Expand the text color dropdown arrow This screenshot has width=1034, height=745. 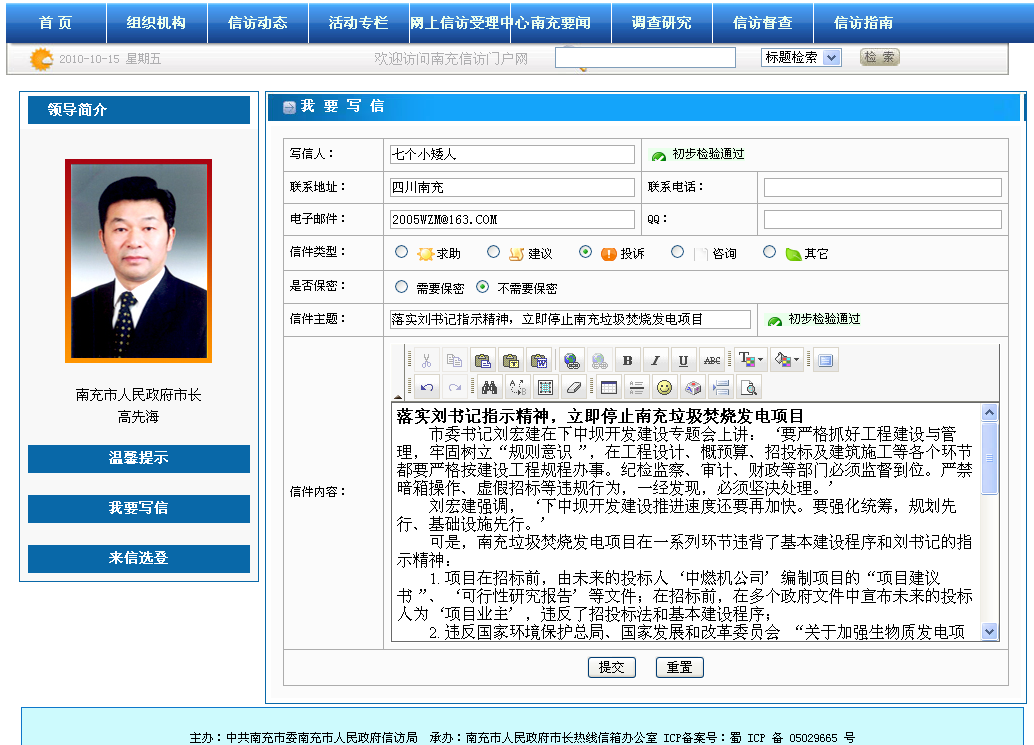click(x=761, y=361)
